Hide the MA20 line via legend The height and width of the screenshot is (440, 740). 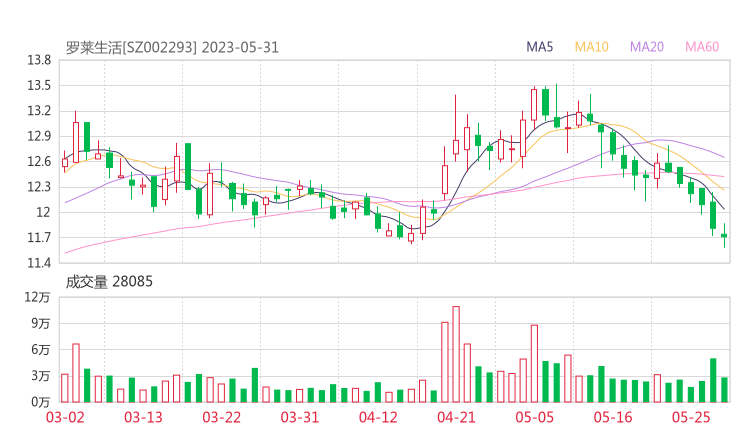646,47
